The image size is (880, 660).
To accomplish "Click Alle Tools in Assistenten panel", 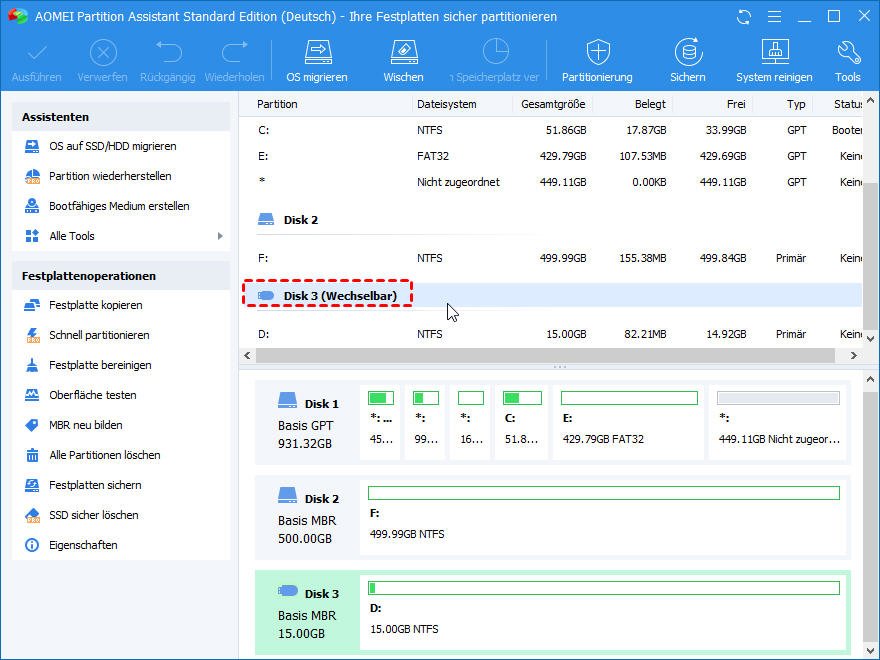I will pyautogui.click(x=72, y=236).
